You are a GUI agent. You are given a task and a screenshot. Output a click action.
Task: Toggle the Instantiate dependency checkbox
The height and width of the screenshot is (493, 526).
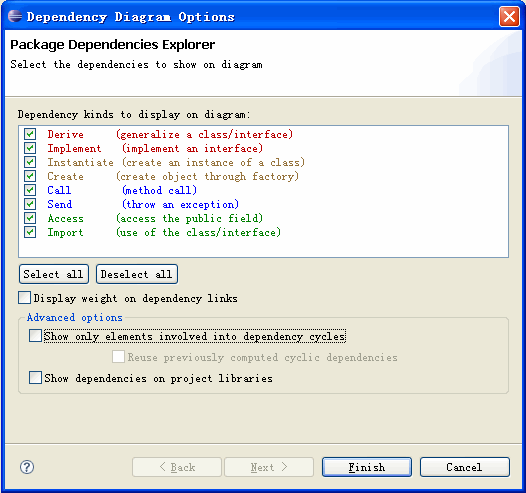[x=30, y=162]
